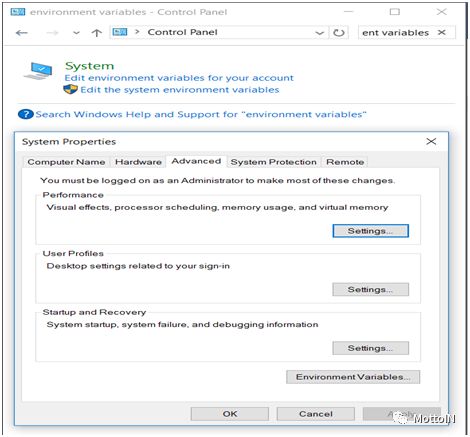The width and height of the screenshot is (470, 437).
Task: Open the Remote tab
Action: (345, 162)
